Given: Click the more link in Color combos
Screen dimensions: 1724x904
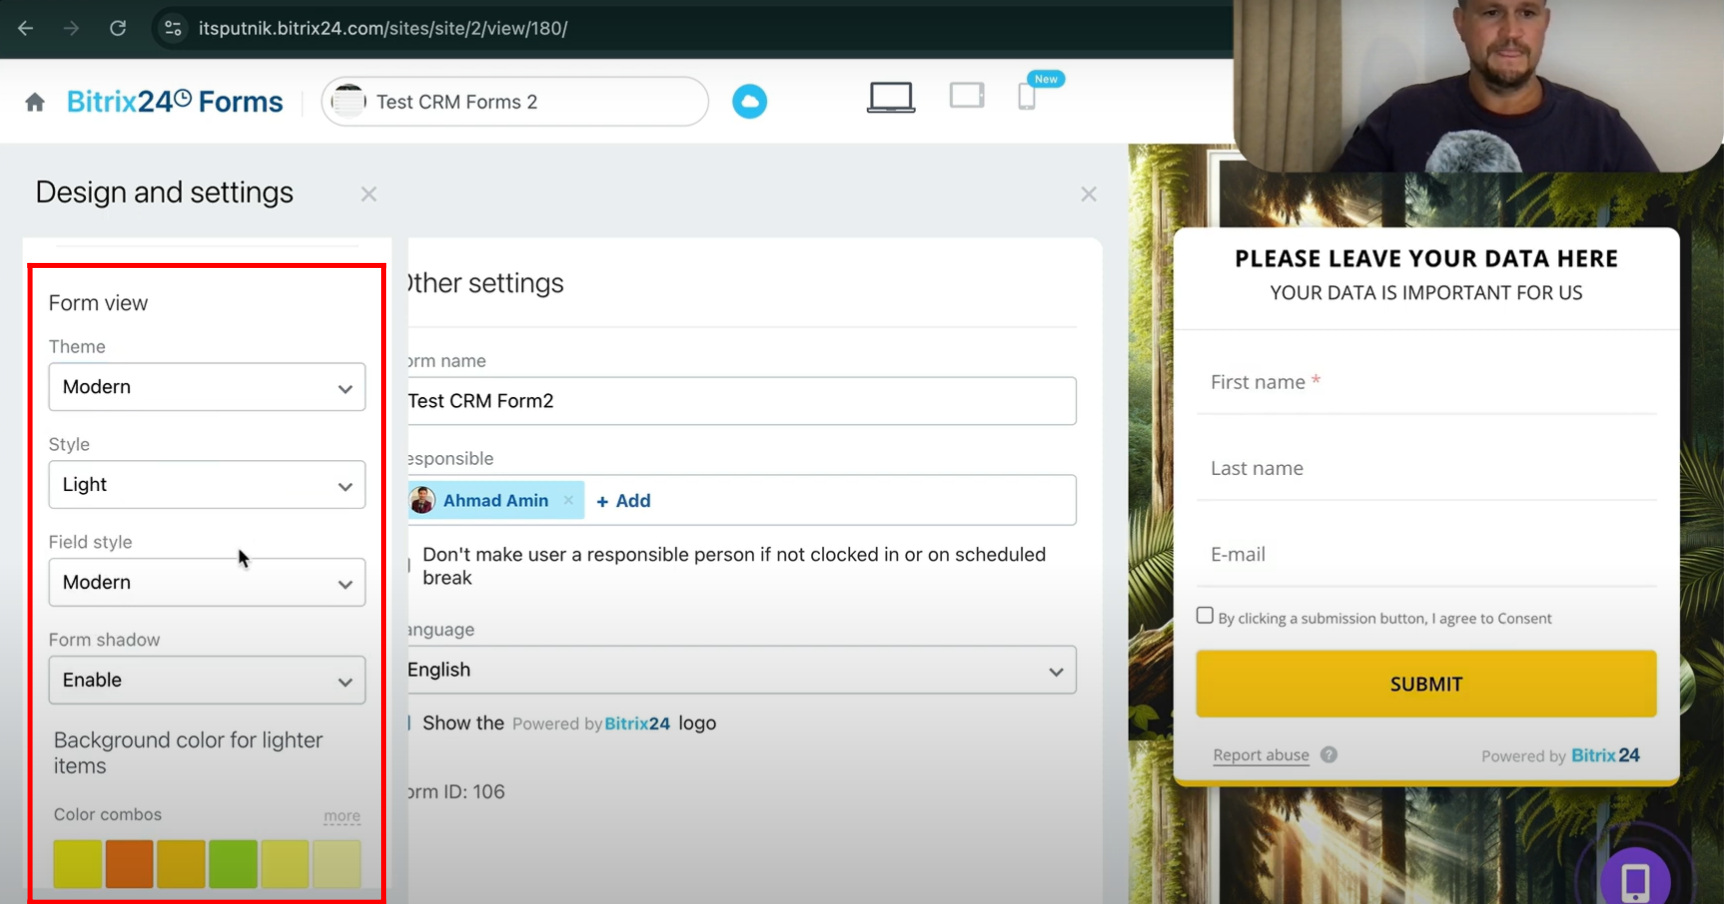Looking at the screenshot, I should (342, 816).
